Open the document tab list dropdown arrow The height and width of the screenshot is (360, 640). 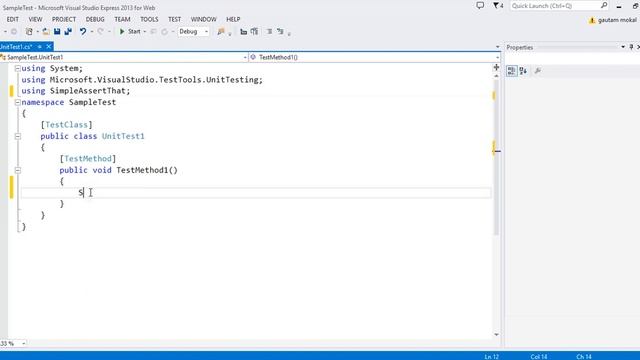click(x=497, y=47)
